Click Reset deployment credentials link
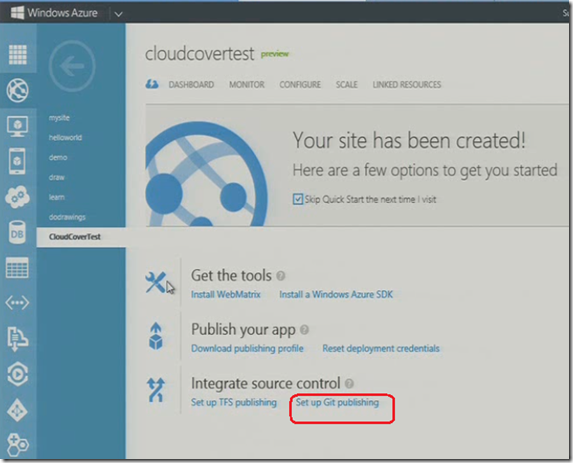The height and width of the screenshot is (463, 573). (381, 348)
